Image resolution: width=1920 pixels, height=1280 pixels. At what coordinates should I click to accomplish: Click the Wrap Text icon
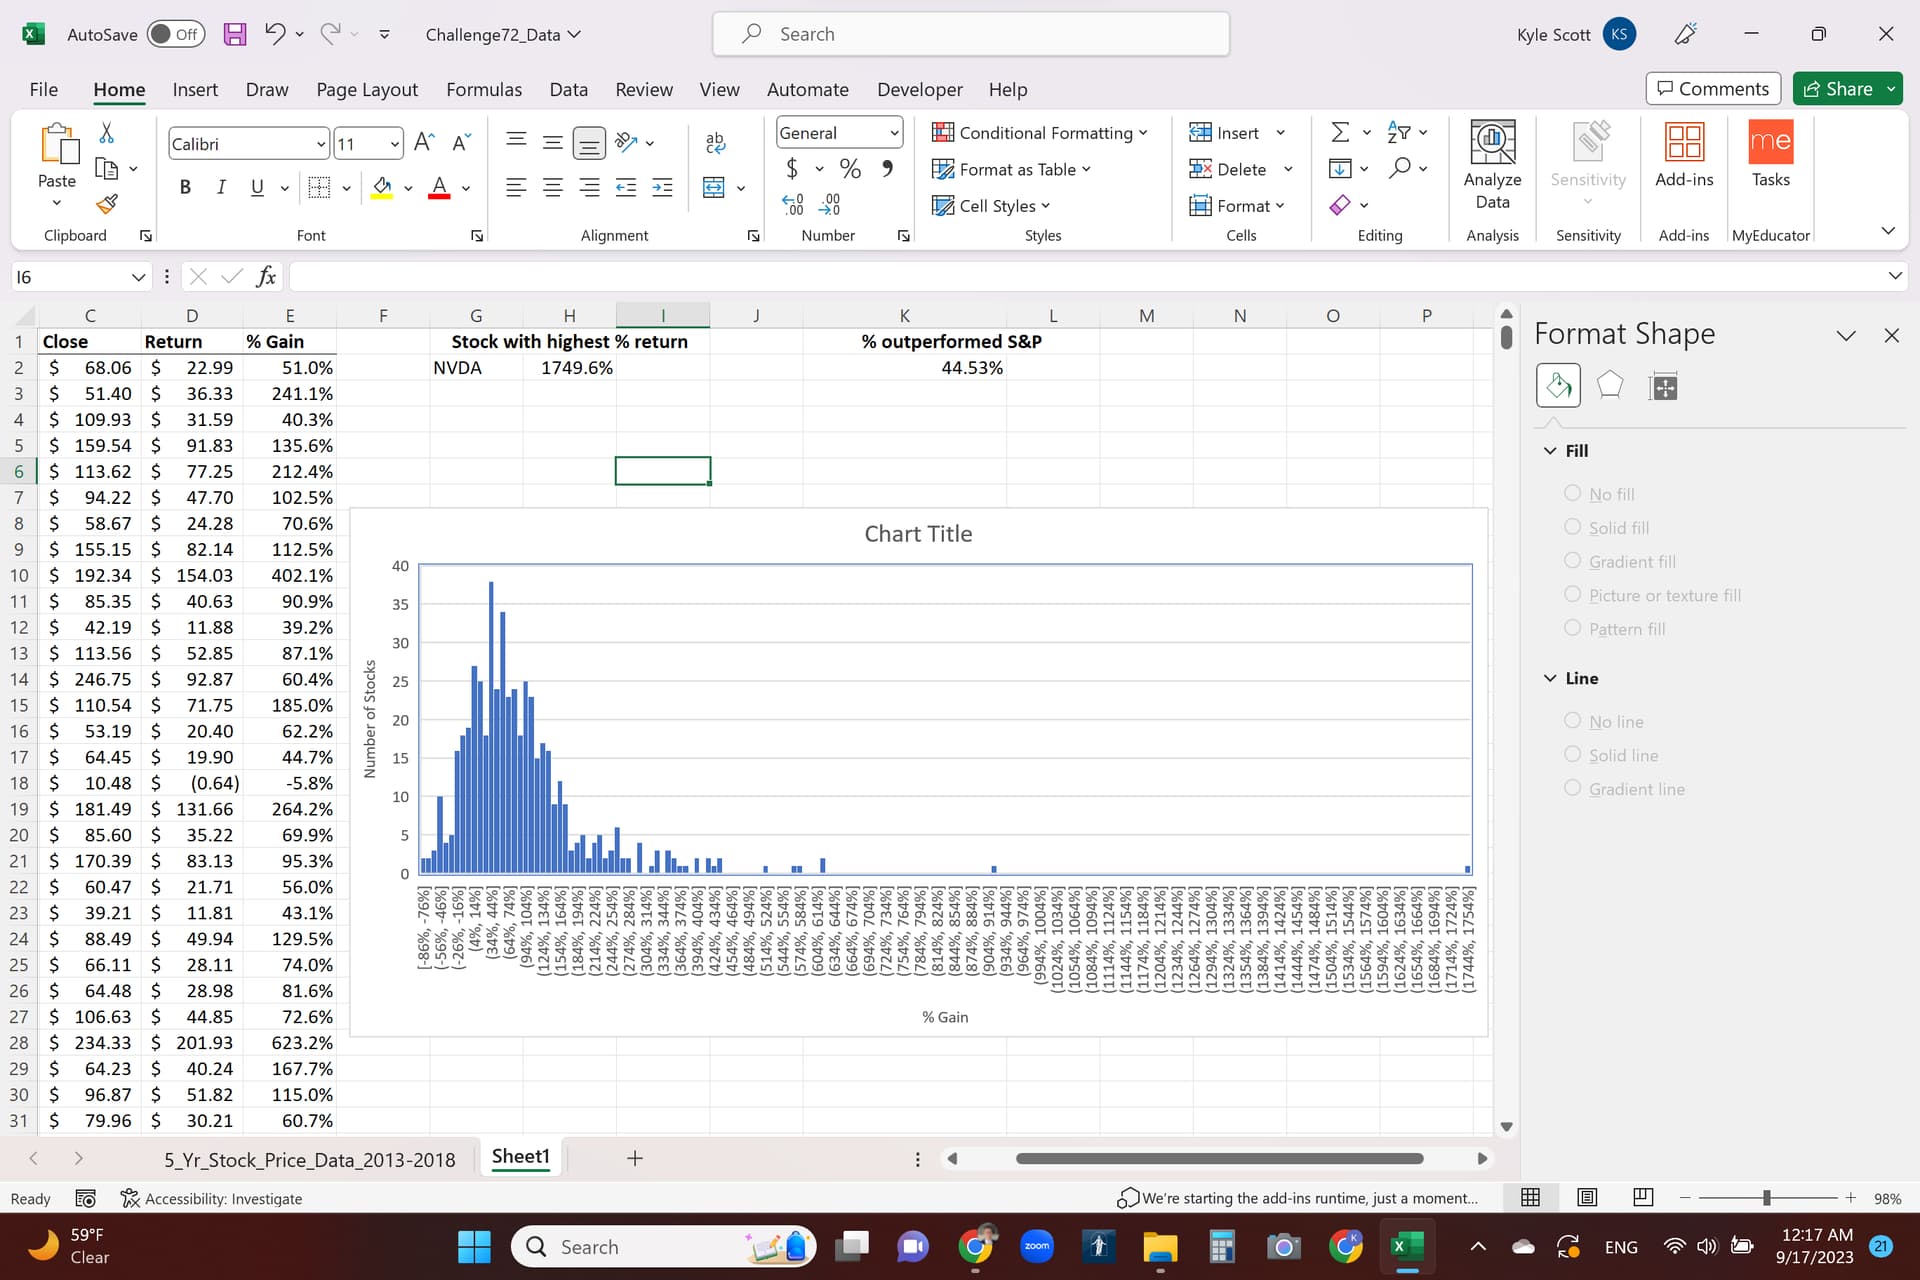(715, 143)
